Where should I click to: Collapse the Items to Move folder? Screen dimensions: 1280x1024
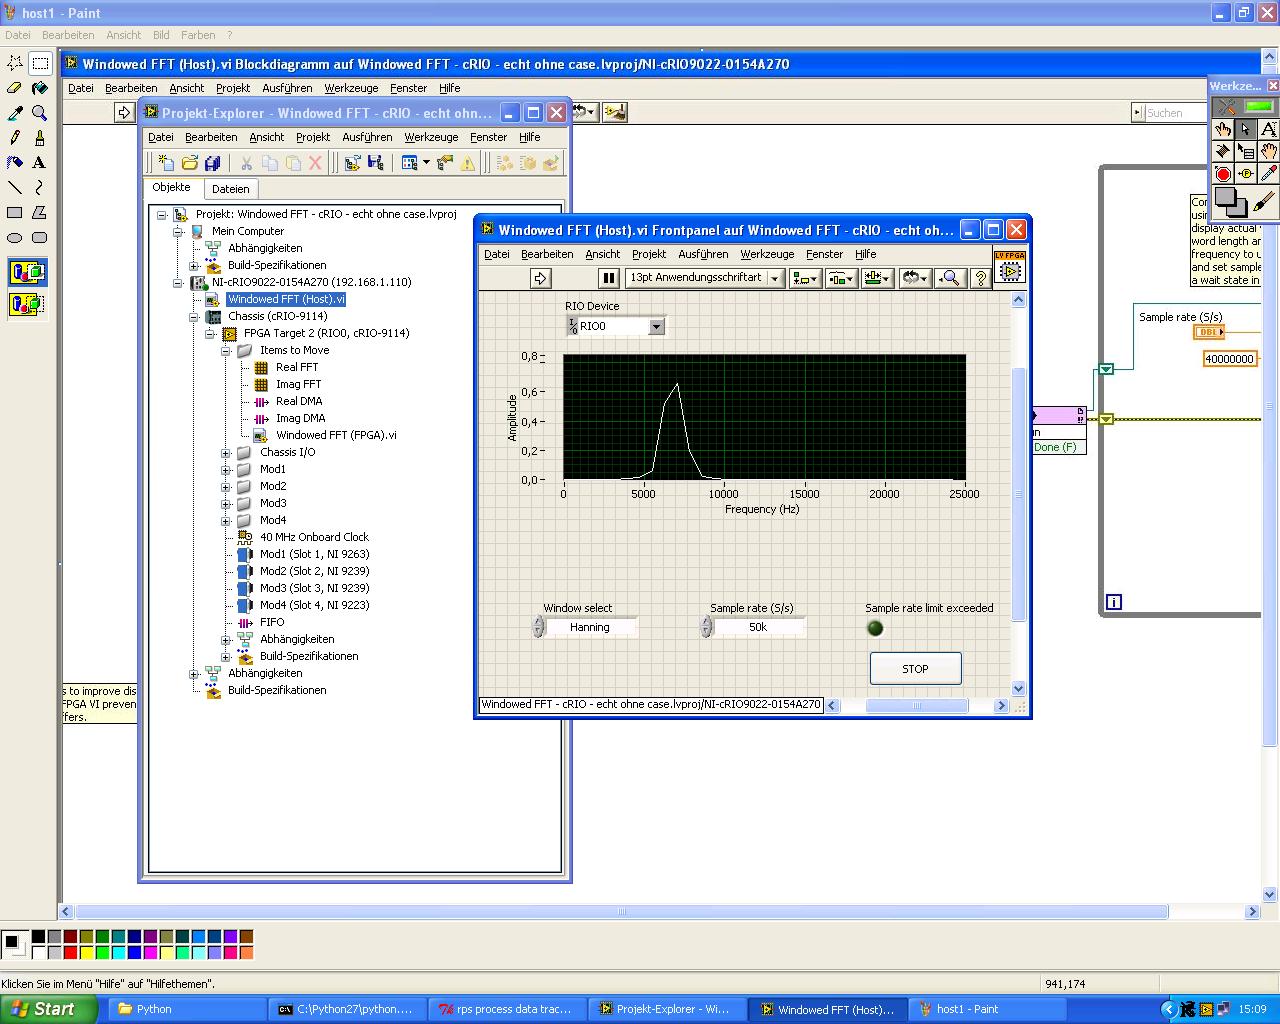pyautogui.click(x=226, y=351)
